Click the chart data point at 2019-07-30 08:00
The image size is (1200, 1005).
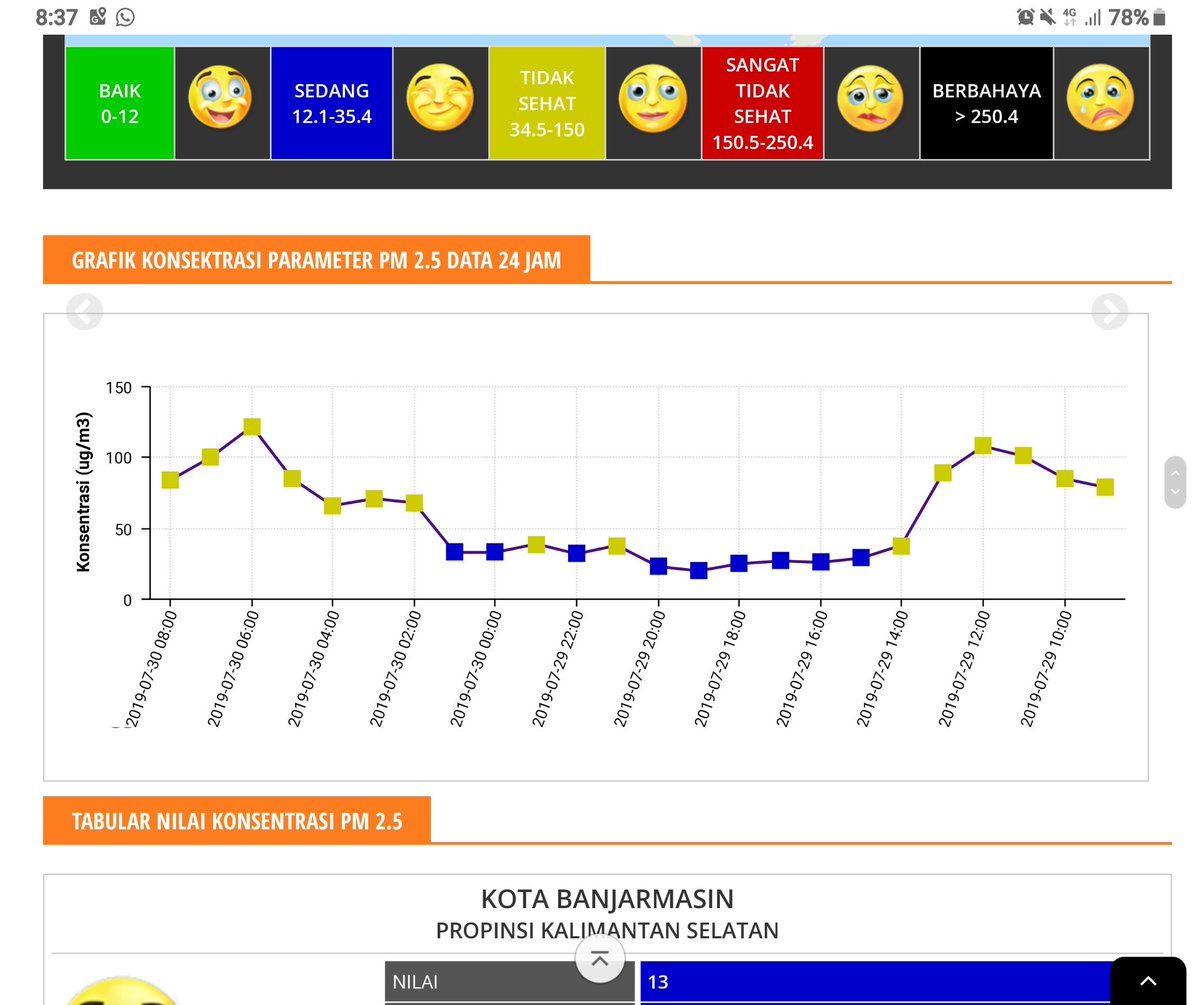(x=170, y=480)
